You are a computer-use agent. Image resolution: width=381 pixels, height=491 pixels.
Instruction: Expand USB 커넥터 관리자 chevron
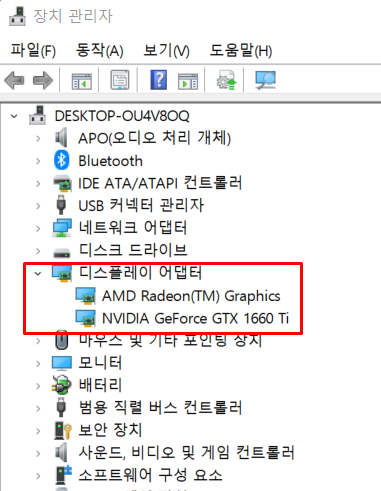tap(38, 206)
